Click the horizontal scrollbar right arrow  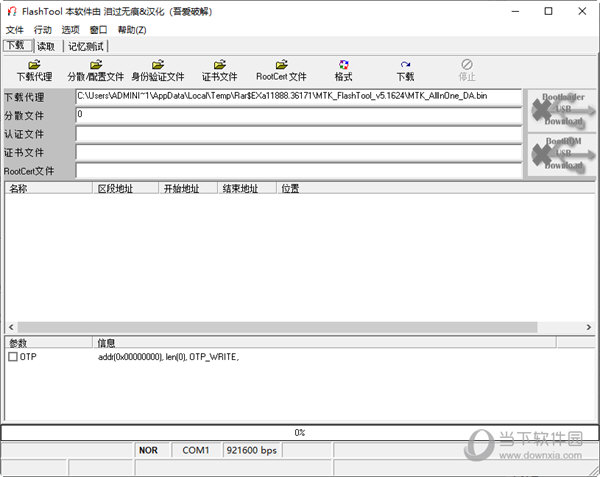coord(589,327)
